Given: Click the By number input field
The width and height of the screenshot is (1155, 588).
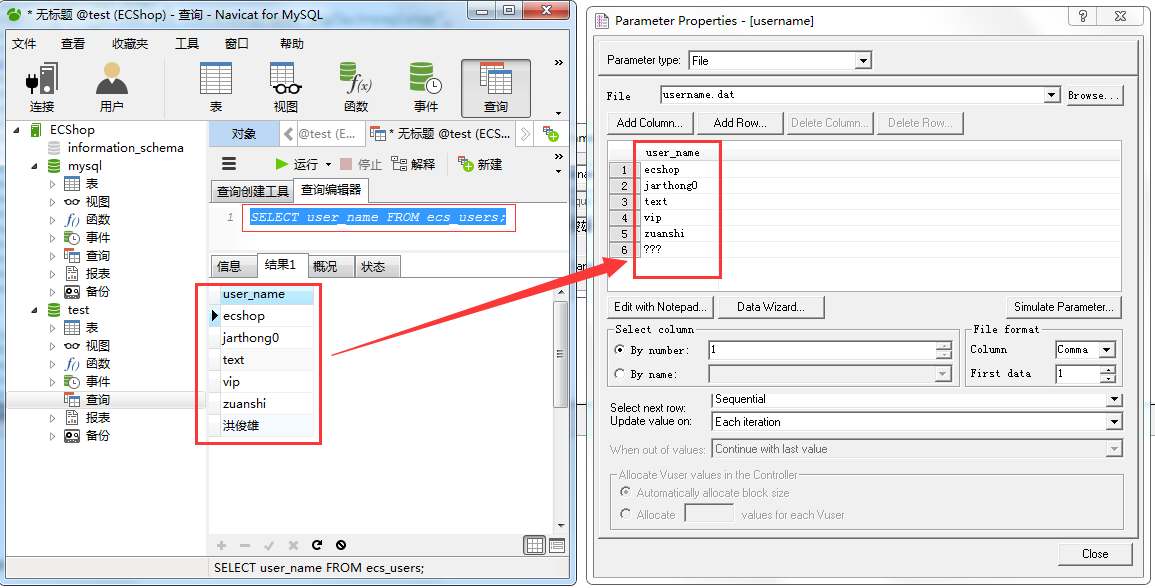Looking at the screenshot, I should [x=822, y=350].
